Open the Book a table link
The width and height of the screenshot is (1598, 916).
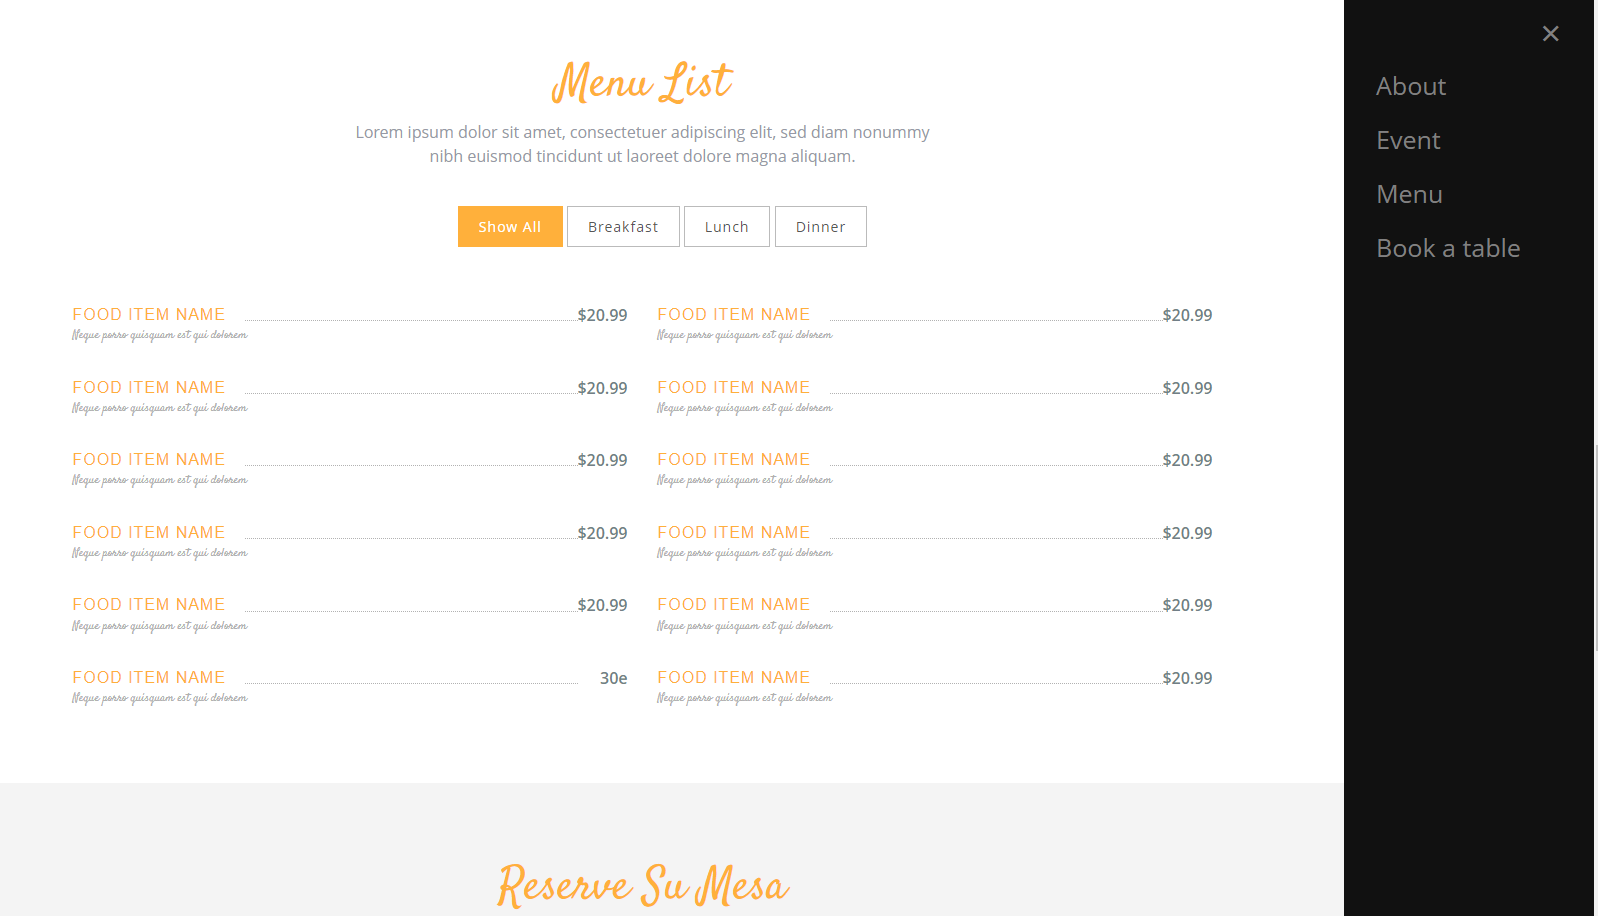[x=1448, y=248]
